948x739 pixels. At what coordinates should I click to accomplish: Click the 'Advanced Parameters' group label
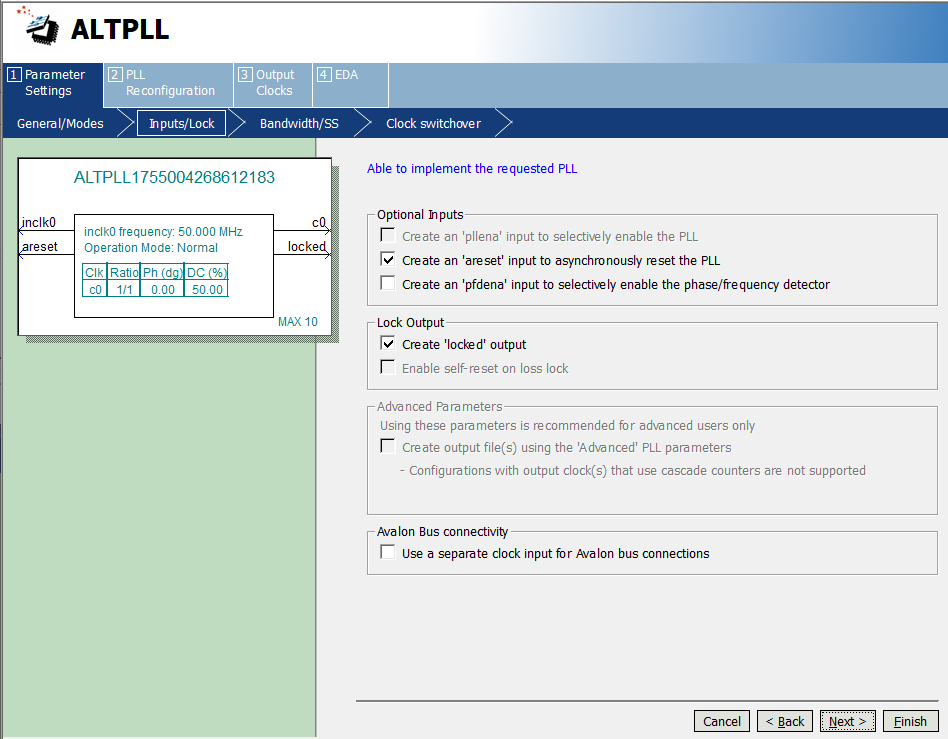(x=440, y=406)
